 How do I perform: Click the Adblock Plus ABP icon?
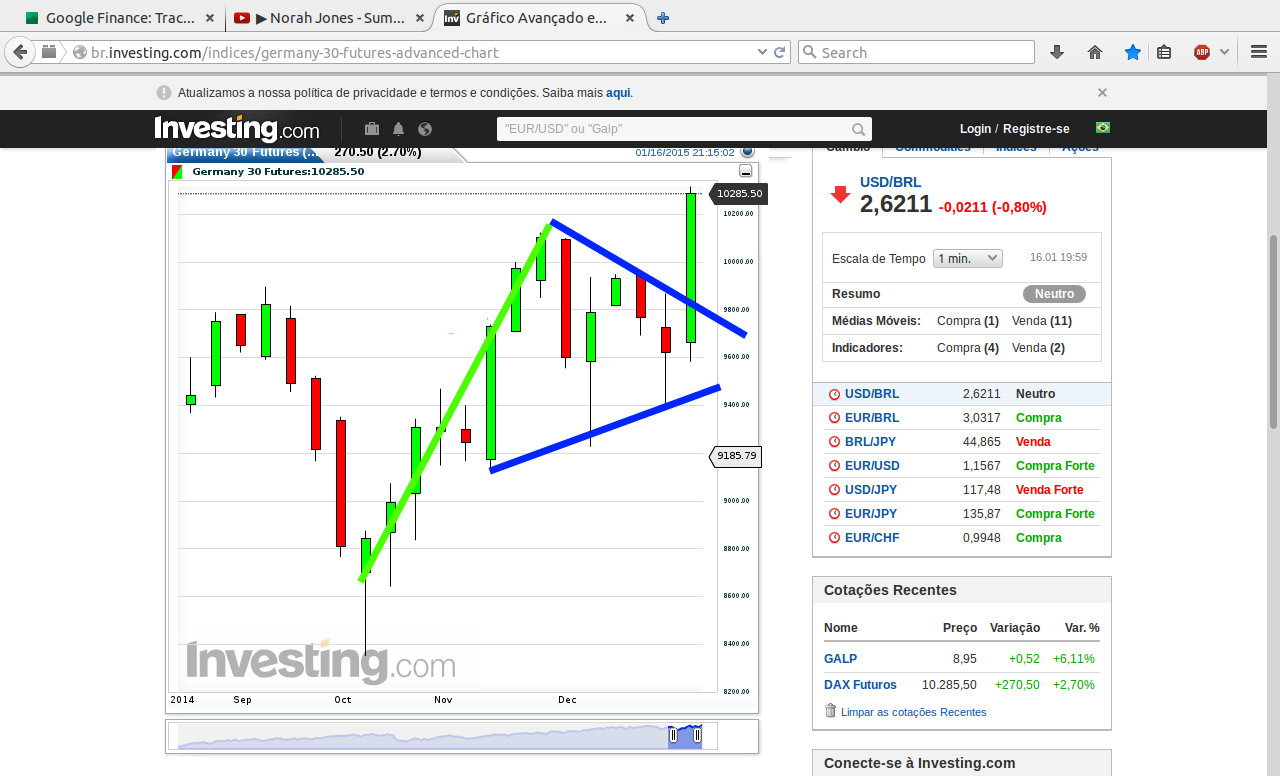coord(1202,52)
